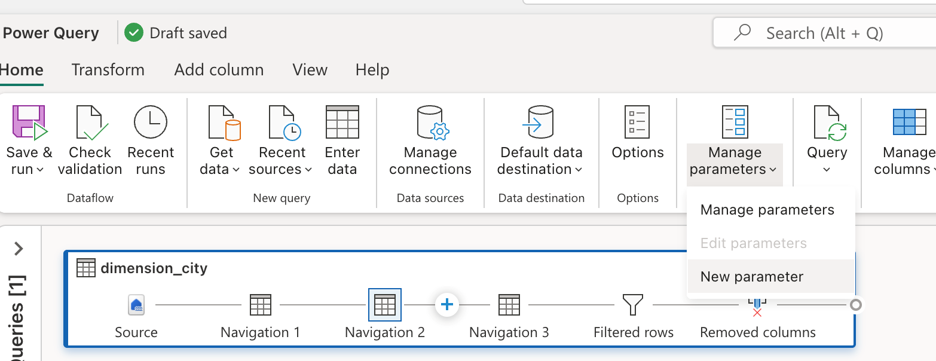Open Recent runs clock icon
936x361 pixels.
(150, 122)
